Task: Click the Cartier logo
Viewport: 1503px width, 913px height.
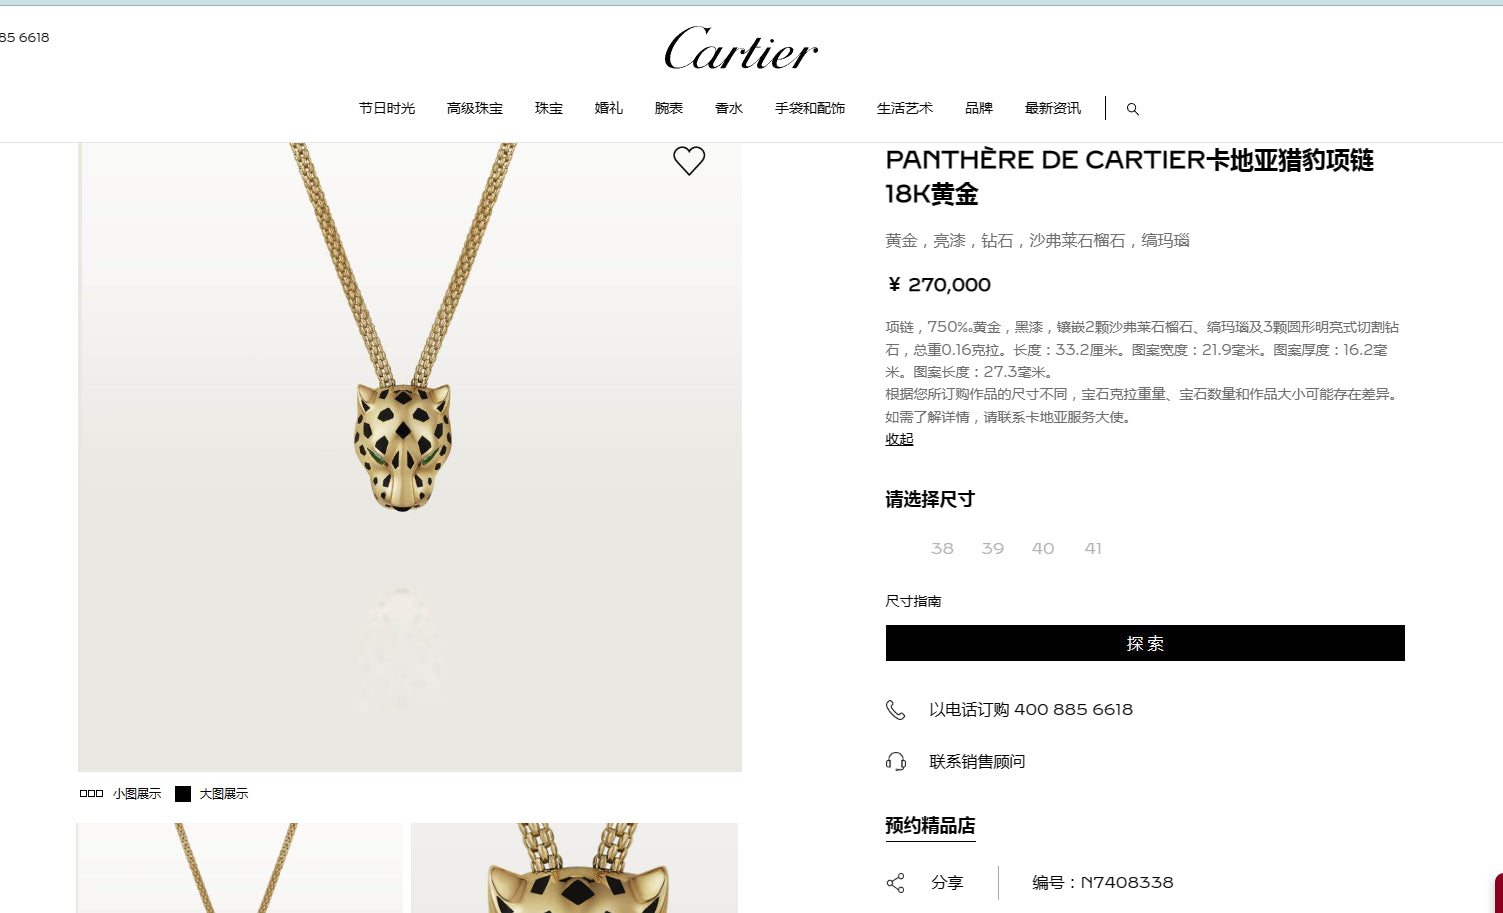Action: (x=741, y=49)
